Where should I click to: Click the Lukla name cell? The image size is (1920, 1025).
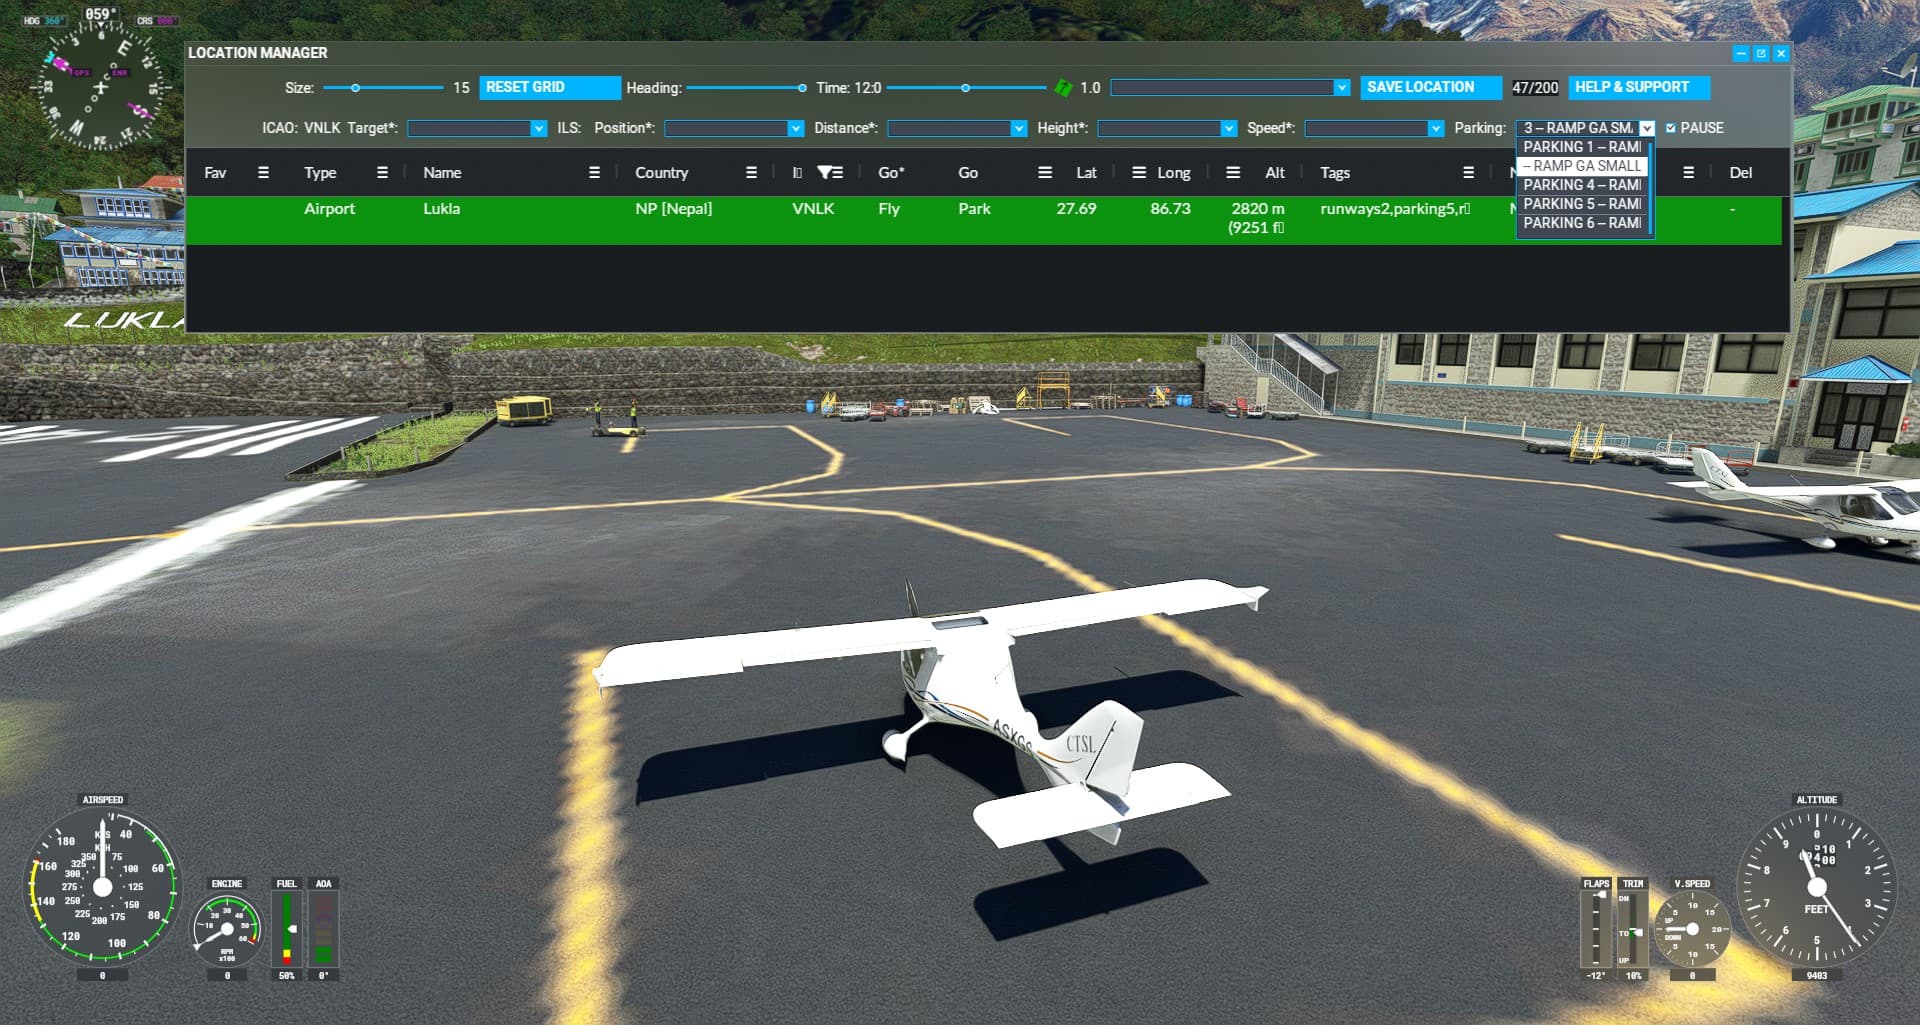[441, 209]
